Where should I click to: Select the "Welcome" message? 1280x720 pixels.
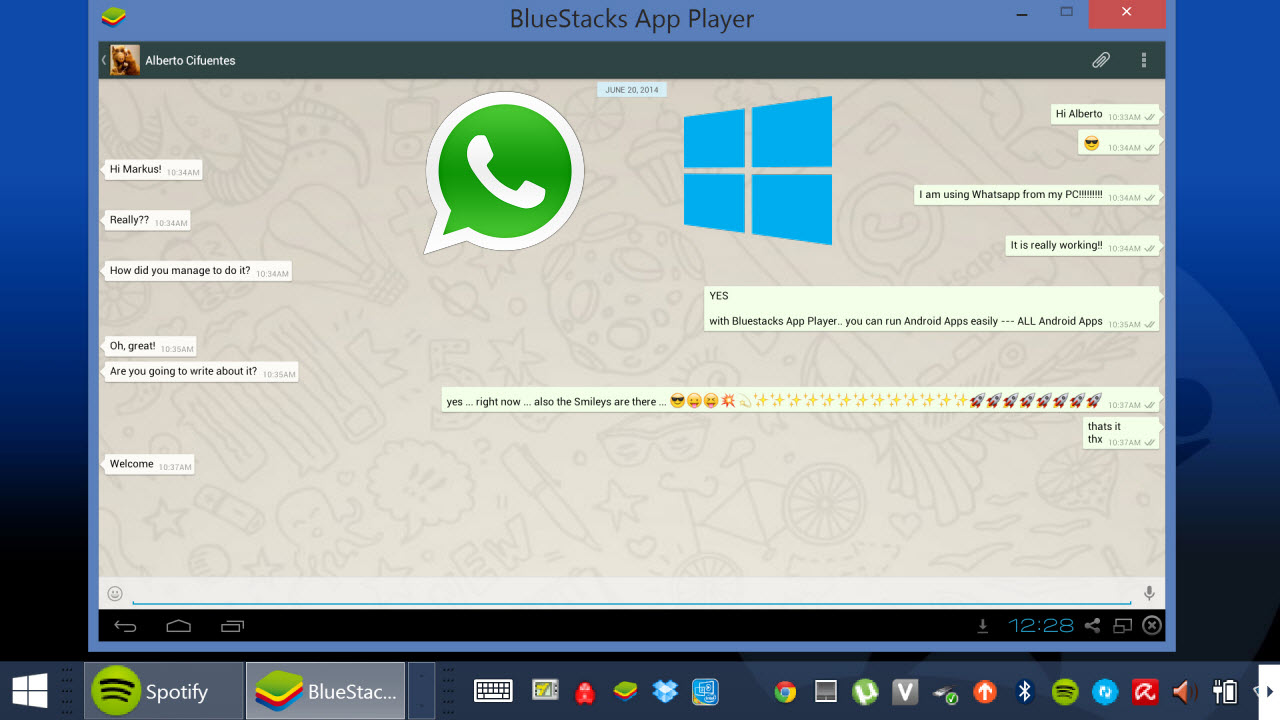[148, 465]
